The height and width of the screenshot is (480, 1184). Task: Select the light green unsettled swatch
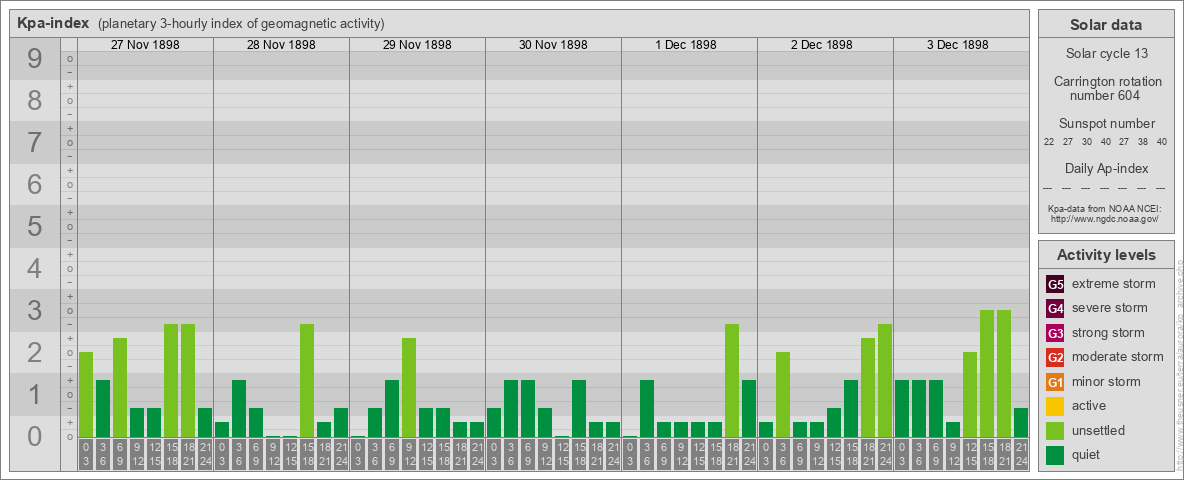[1055, 431]
